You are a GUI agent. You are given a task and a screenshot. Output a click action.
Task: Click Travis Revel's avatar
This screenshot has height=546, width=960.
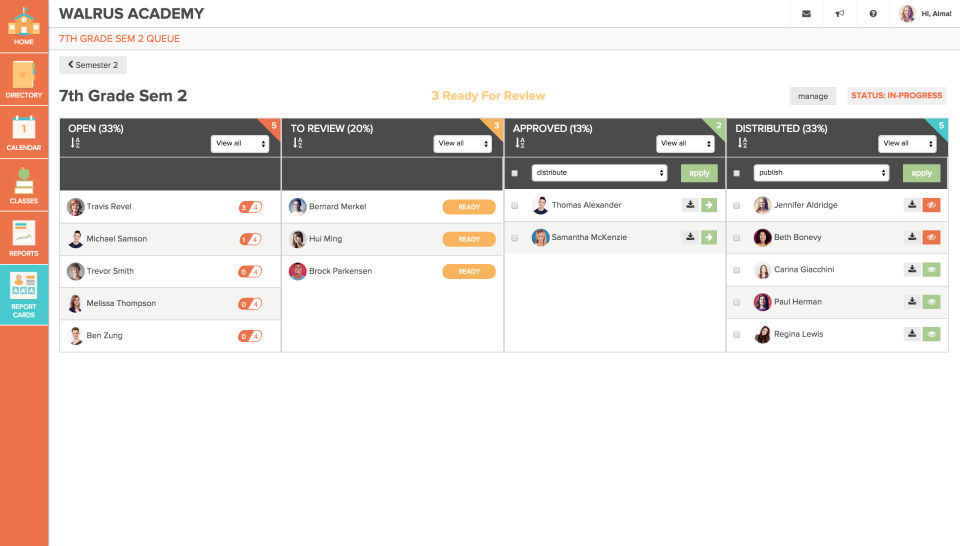pyautogui.click(x=75, y=207)
